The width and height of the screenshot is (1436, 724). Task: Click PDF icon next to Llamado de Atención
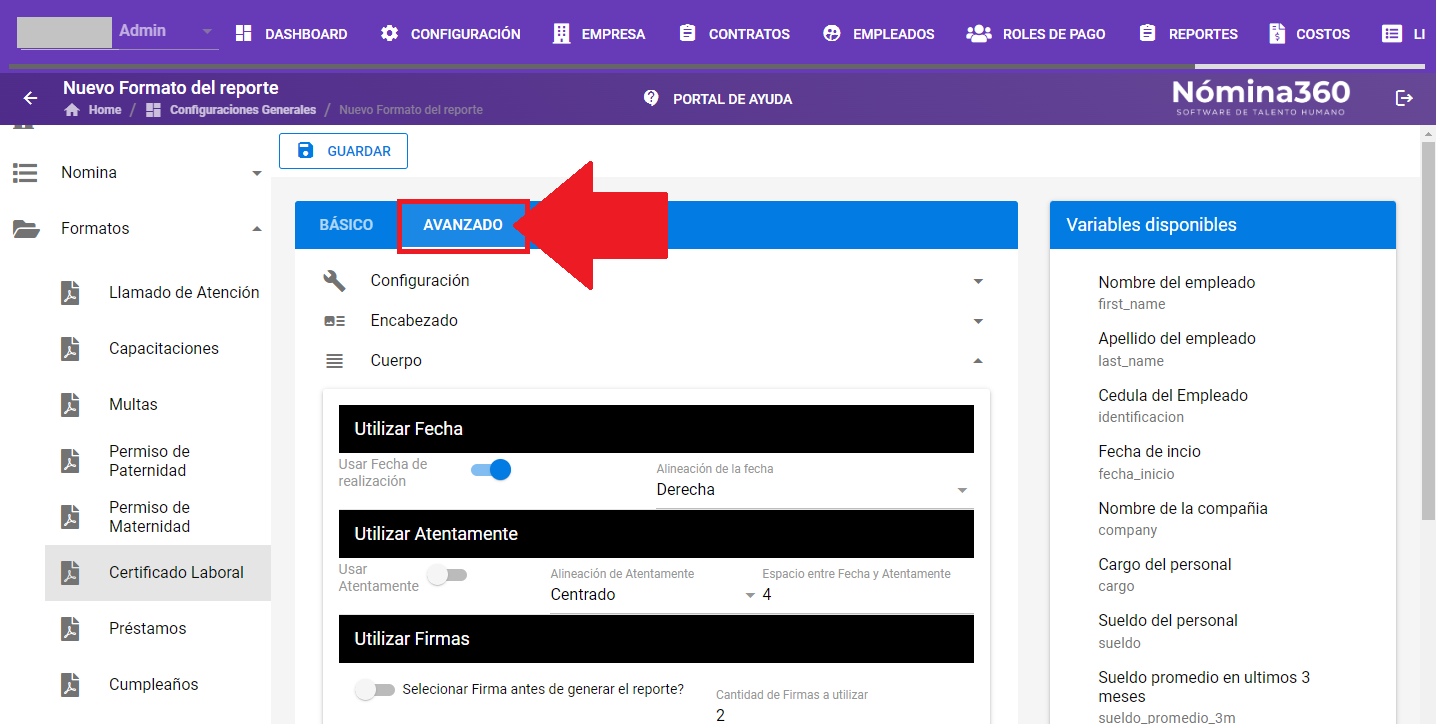tap(70, 293)
